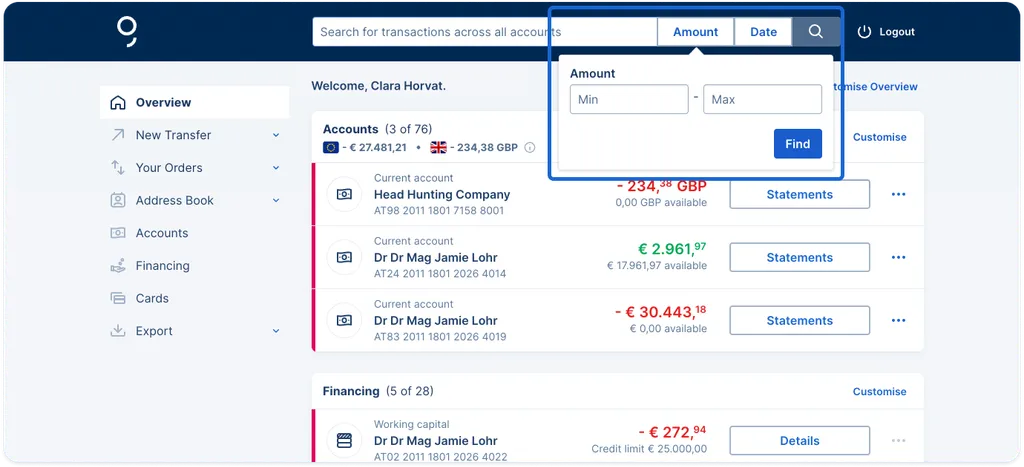The height and width of the screenshot is (467, 1024).
Task: Click the bank logo in header
Action: coord(126,31)
